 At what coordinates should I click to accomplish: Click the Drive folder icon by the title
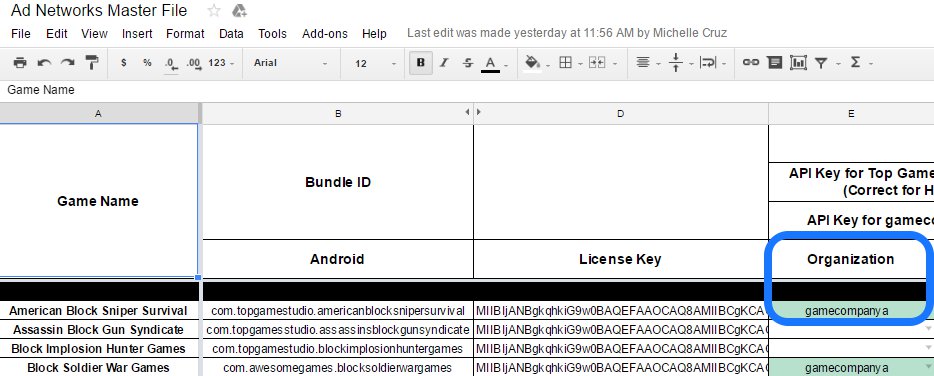[x=239, y=11]
